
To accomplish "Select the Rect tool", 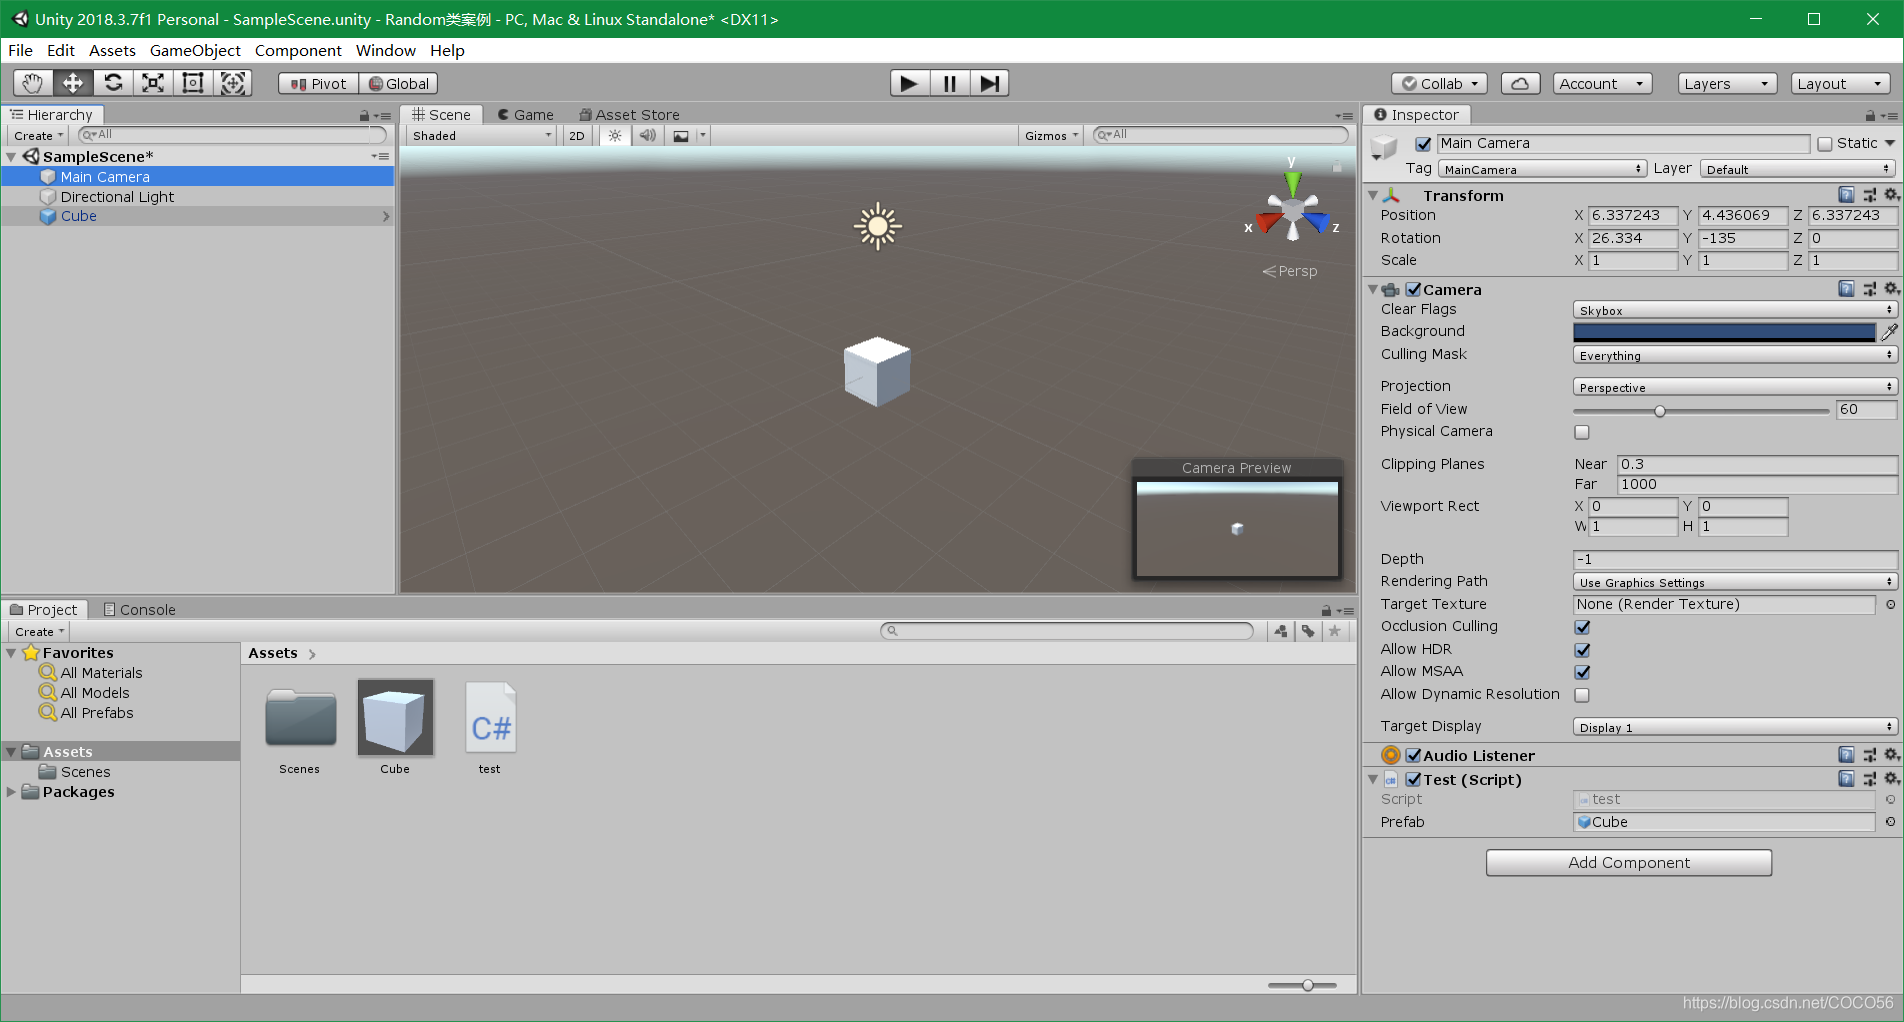I will 193,83.
